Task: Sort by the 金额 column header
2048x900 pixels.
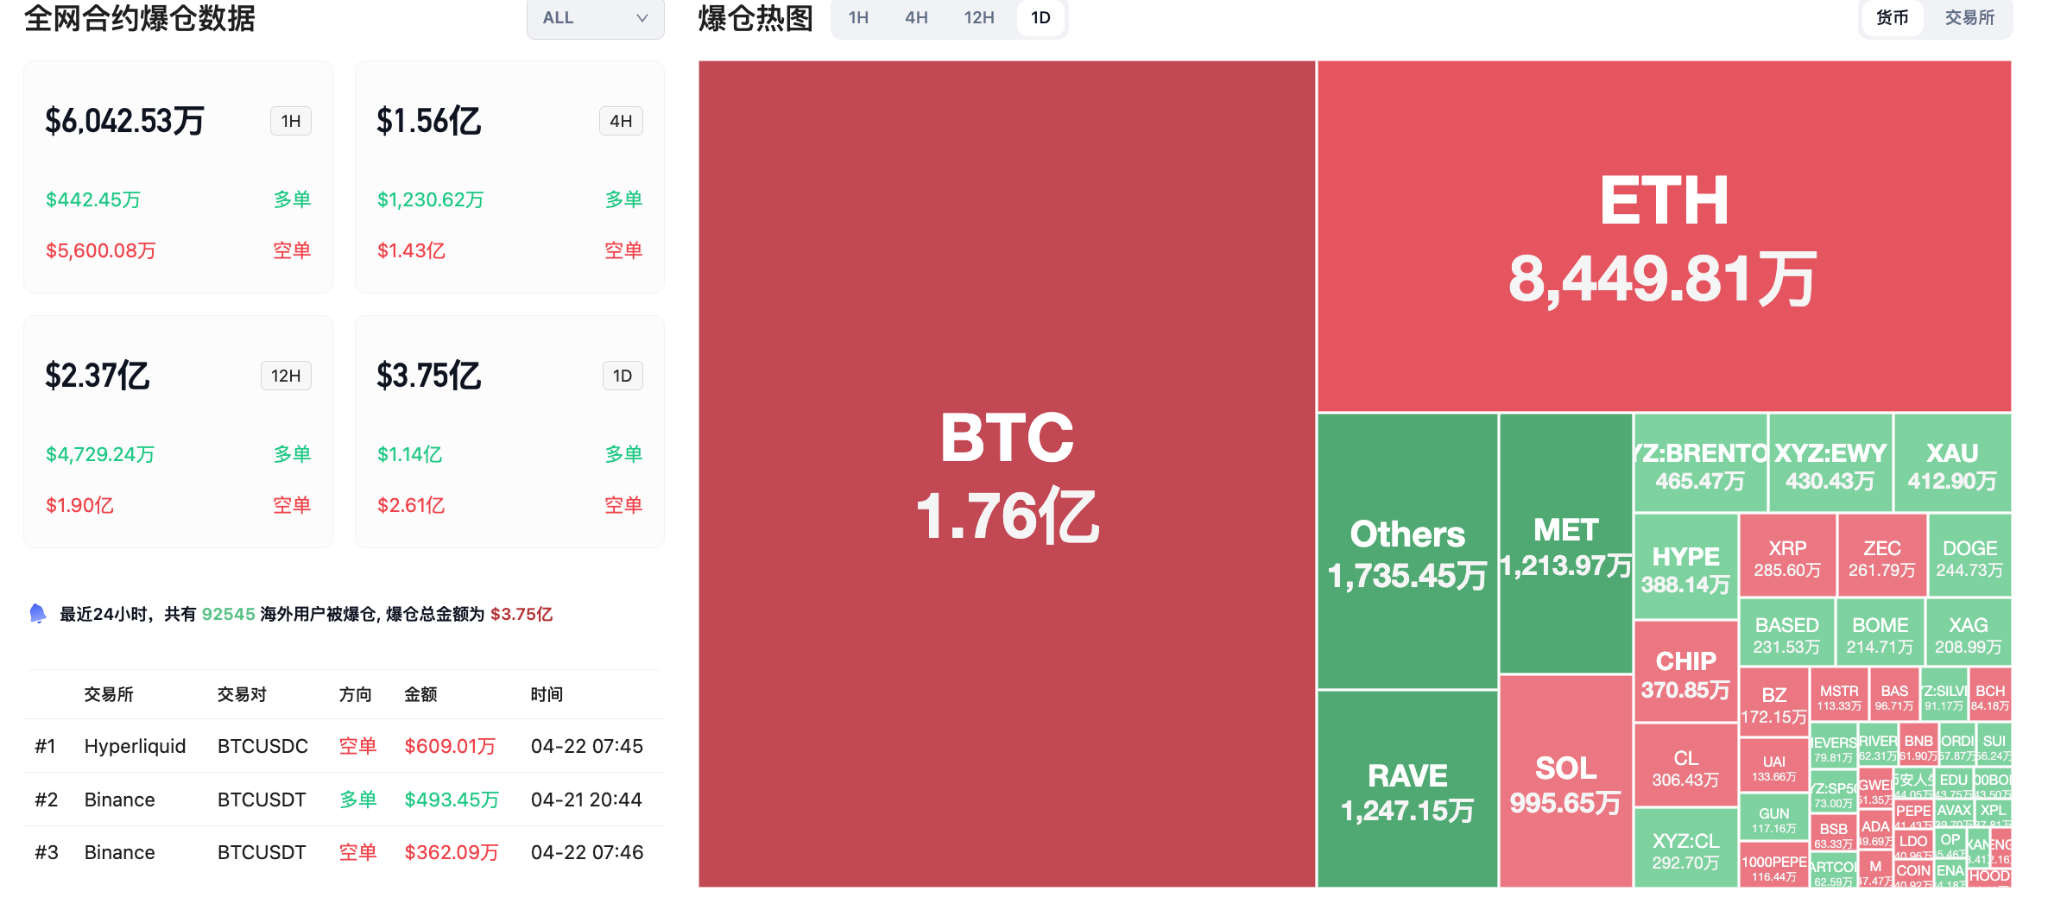Action: [x=421, y=694]
